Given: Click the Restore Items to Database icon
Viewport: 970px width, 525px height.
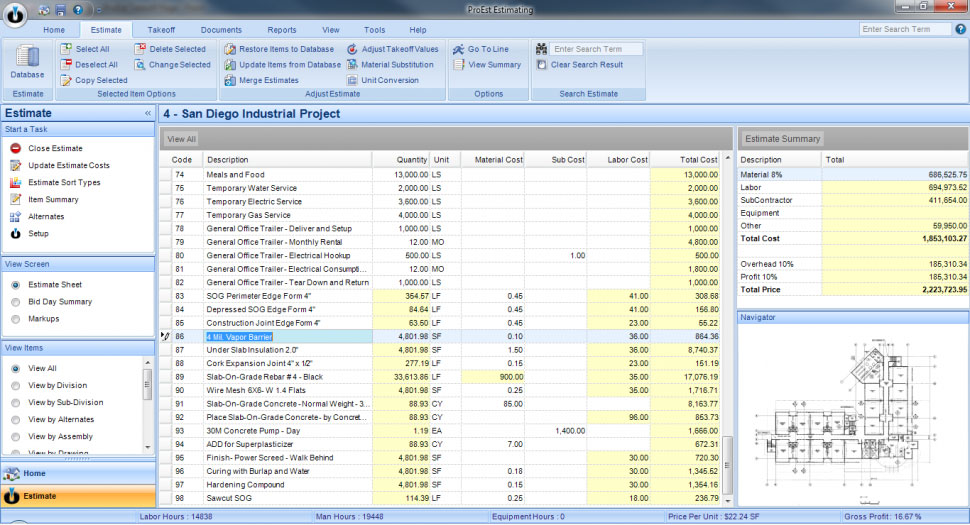Looking at the screenshot, I should 230,49.
